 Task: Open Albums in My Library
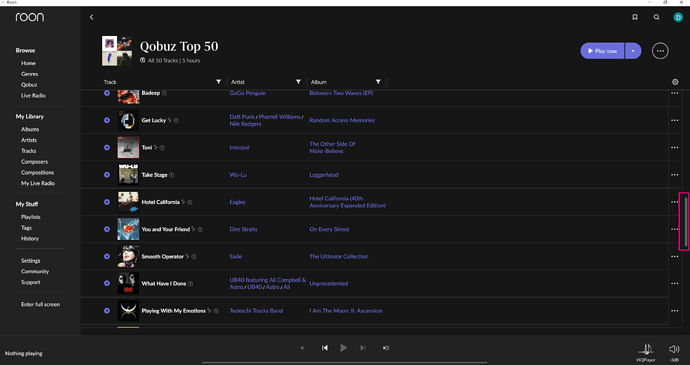pos(30,129)
